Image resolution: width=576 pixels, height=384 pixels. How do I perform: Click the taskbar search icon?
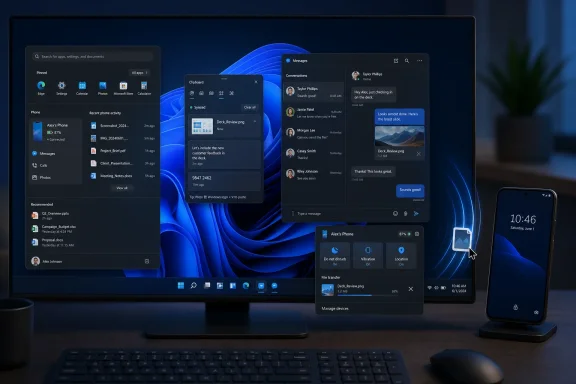click(194, 286)
